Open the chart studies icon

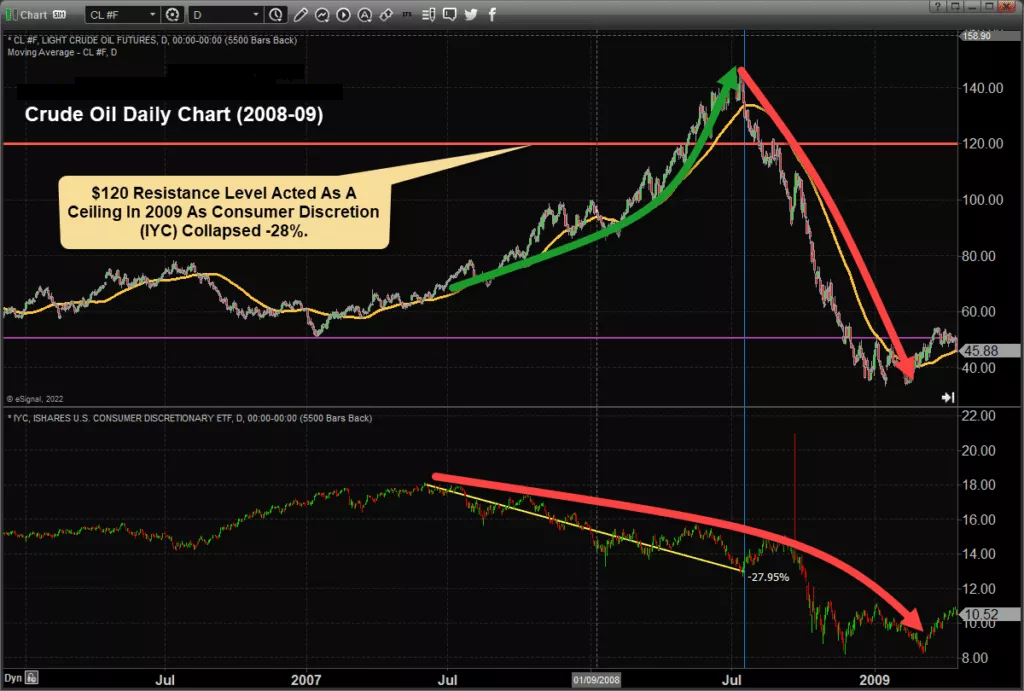click(322, 14)
